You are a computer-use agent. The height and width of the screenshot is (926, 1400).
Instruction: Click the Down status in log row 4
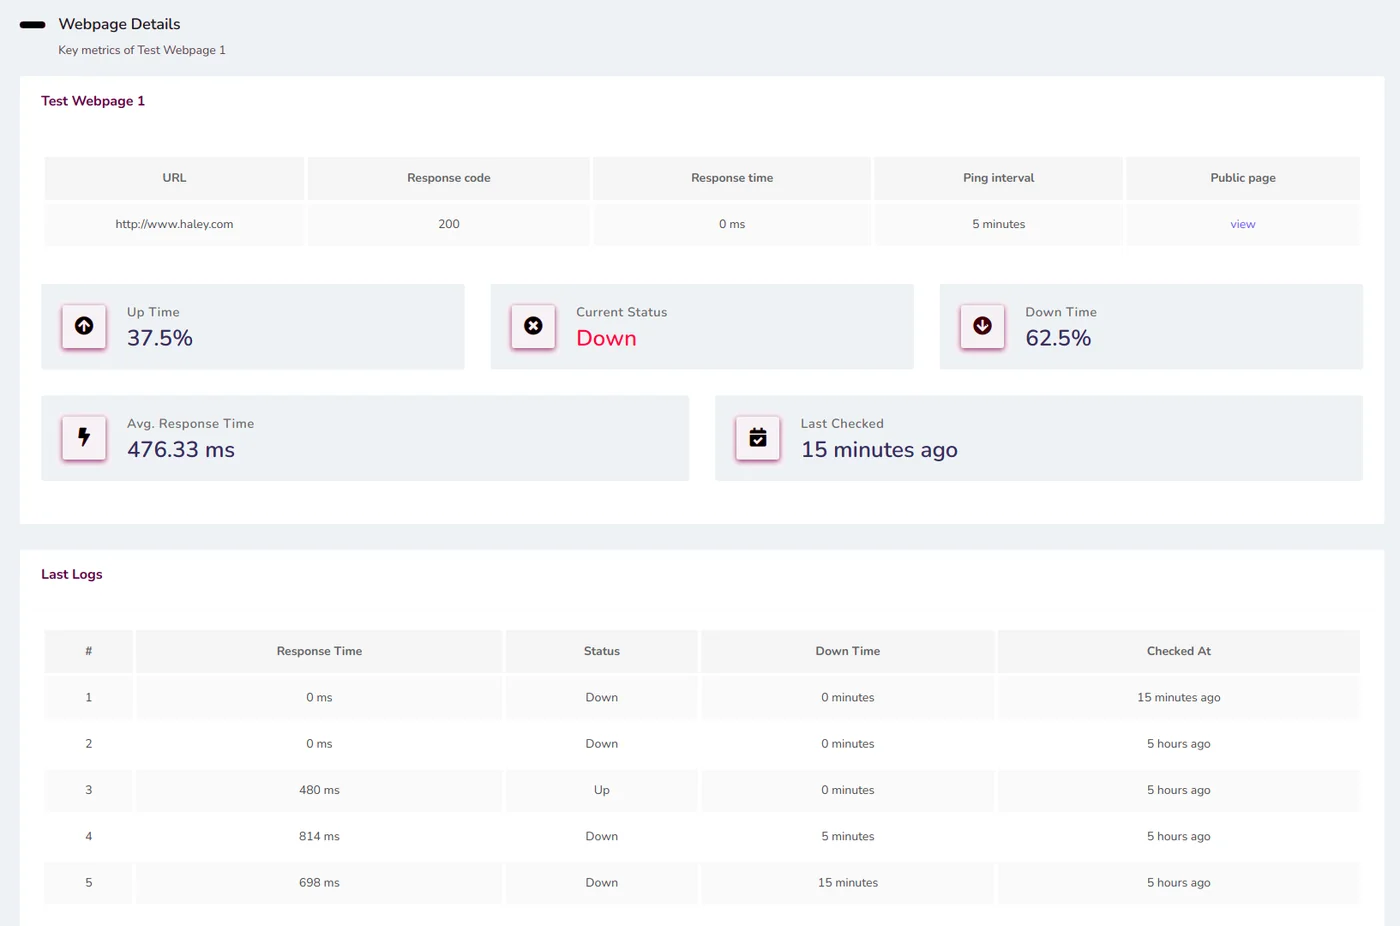point(602,836)
